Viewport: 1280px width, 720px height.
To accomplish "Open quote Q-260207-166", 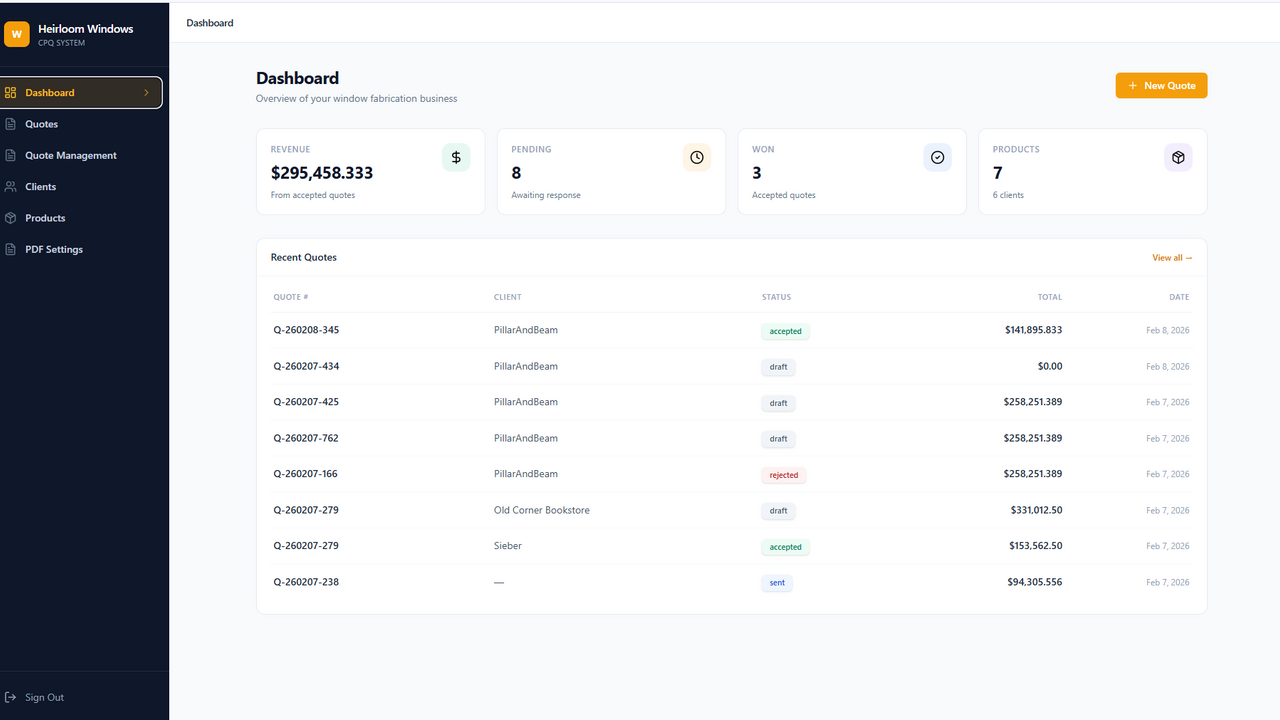I will pyautogui.click(x=306, y=474).
